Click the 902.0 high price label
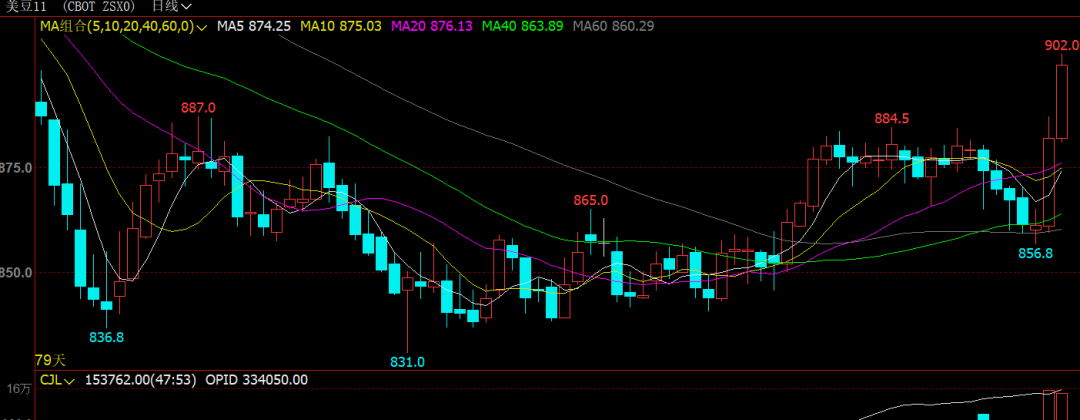The width and height of the screenshot is (1080, 420). 1061,45
